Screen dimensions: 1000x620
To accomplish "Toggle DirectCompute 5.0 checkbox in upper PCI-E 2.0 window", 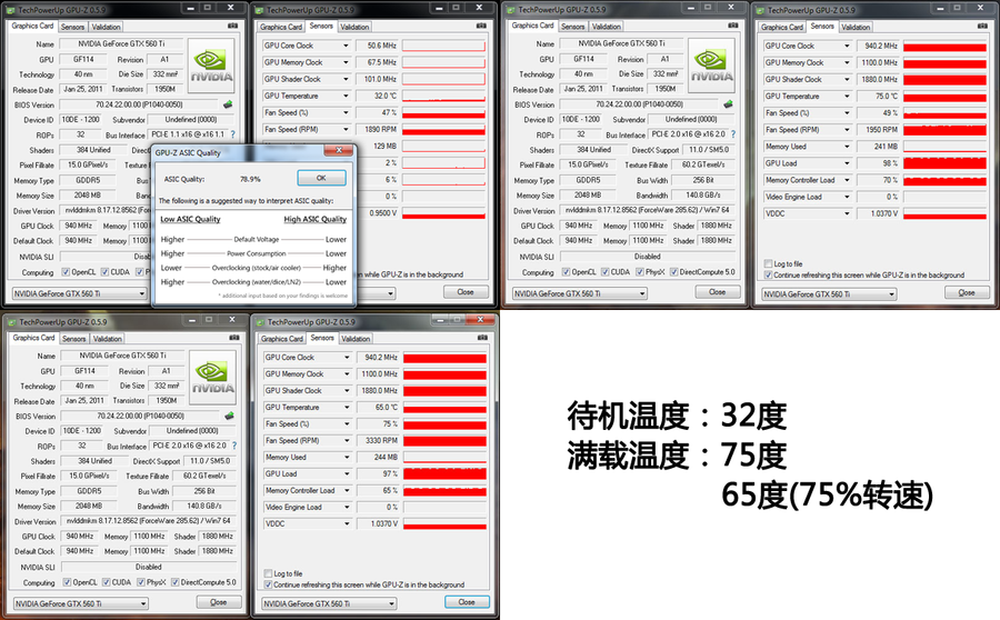I will coord(673,272).
